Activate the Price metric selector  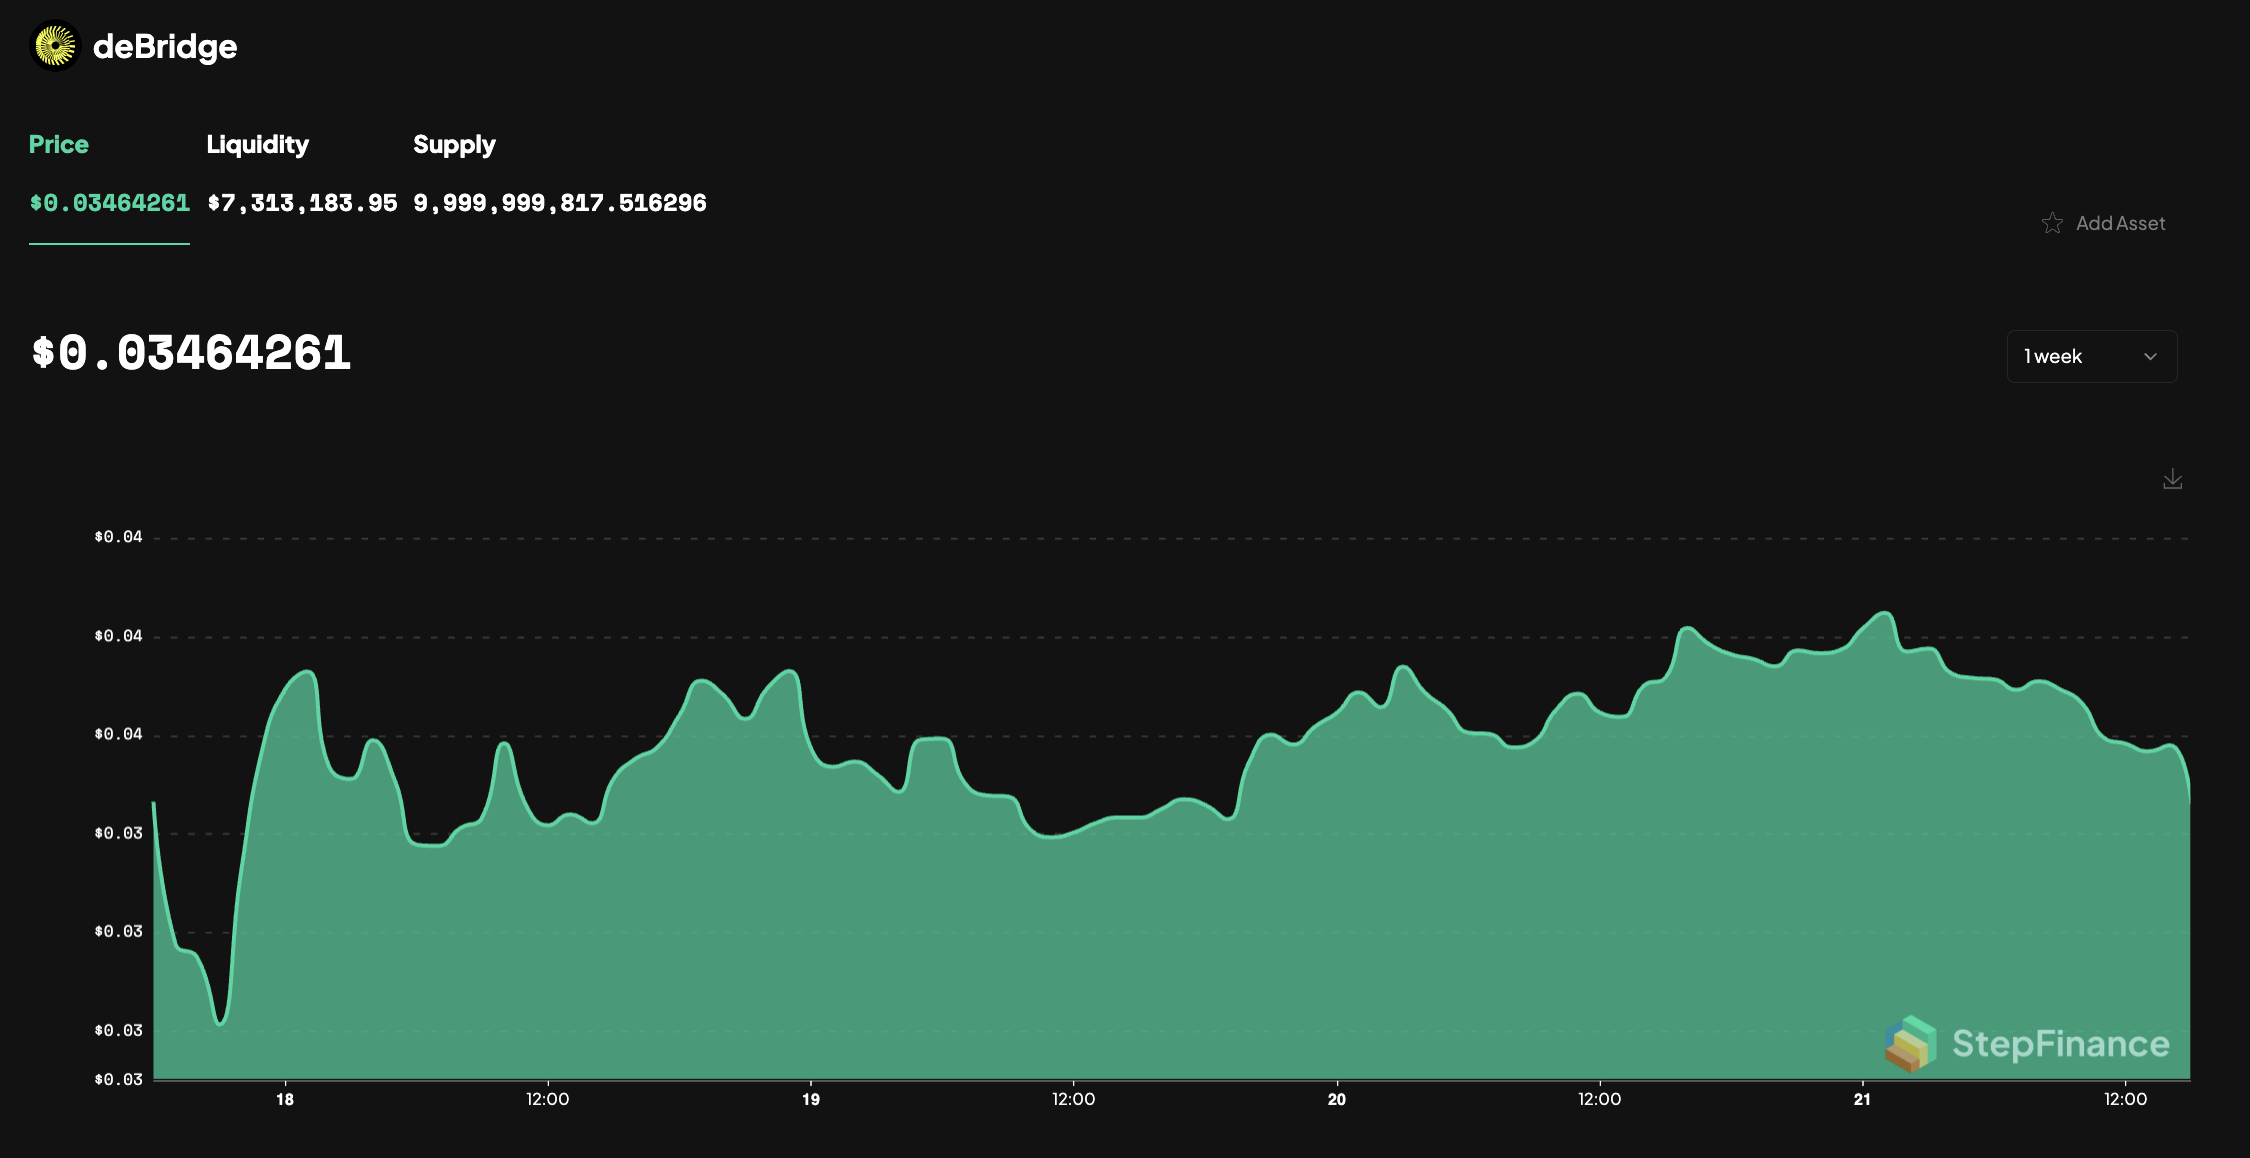pyautogui.click(x=58, y=144)
